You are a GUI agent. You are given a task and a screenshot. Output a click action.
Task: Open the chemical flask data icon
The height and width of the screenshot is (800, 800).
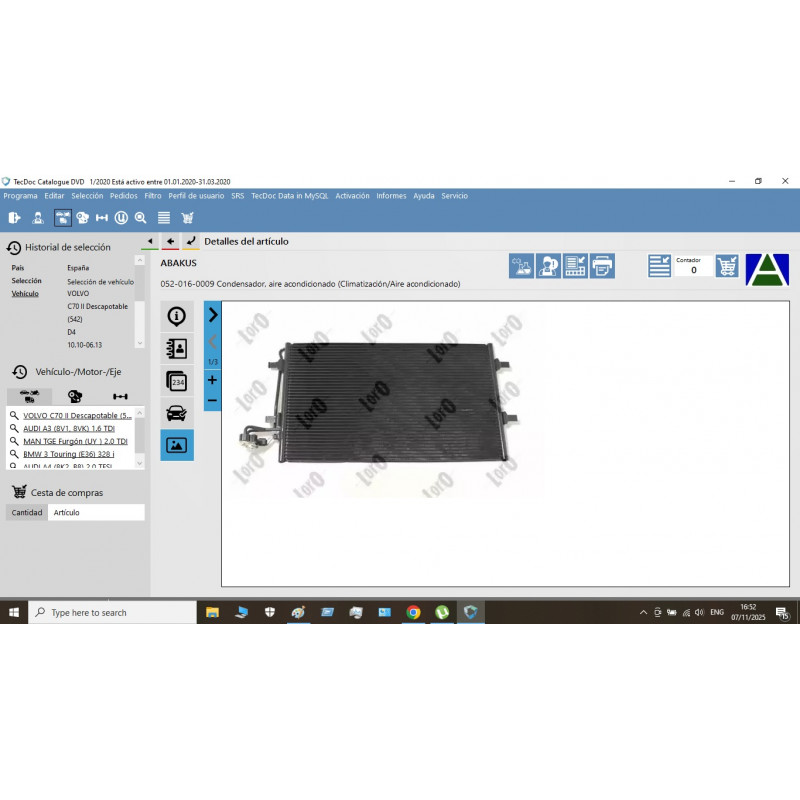click(521, 265)
